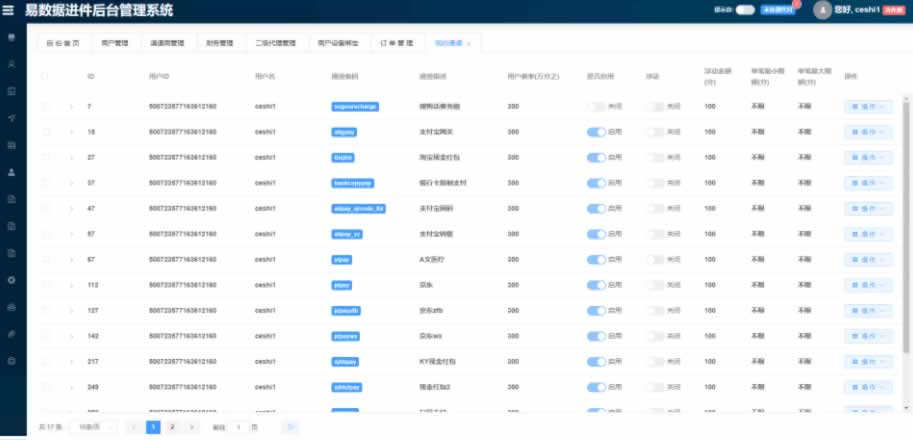Close the active tab with its X icon
This screenshot has width=913, height=440.
pos(469,44)
